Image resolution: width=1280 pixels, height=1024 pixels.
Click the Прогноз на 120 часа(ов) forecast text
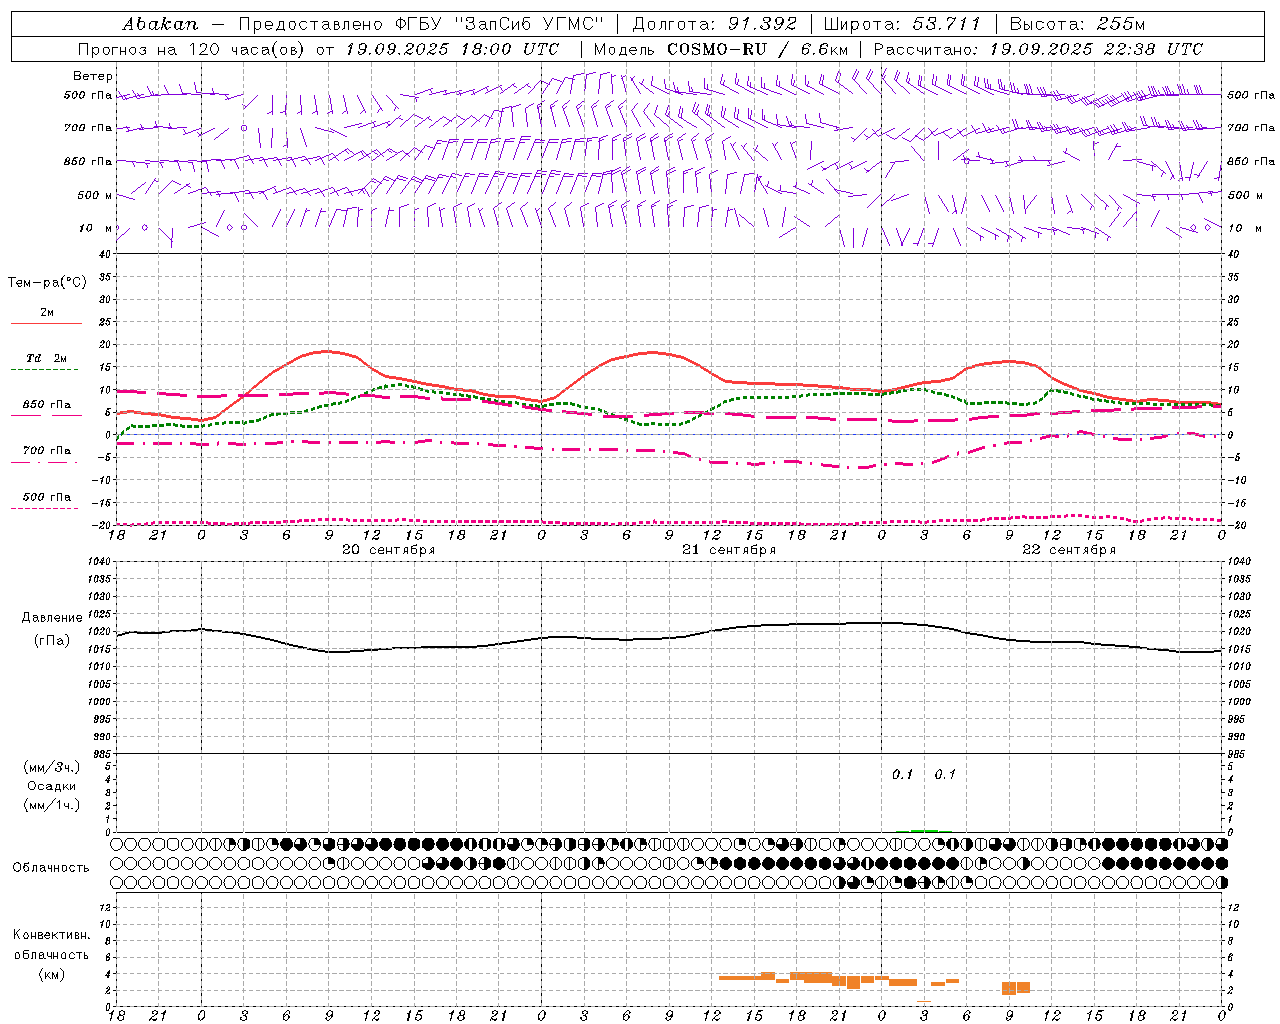pos(192,49)
